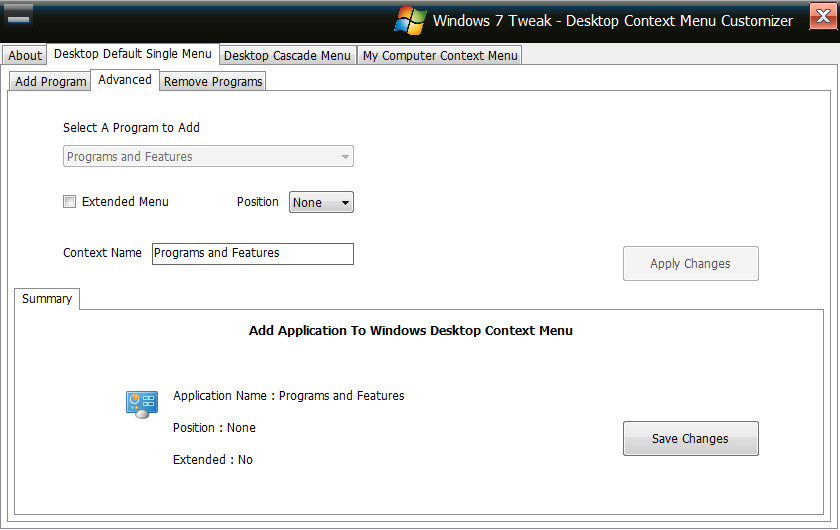Focus the Context Name text field

click(x=252, y=254)
